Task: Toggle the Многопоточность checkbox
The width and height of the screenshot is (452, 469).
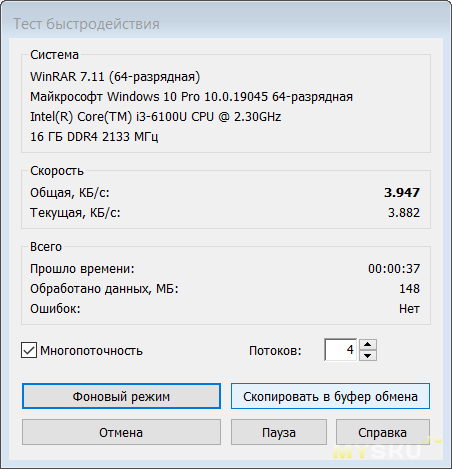Action: tap(29, 350)
